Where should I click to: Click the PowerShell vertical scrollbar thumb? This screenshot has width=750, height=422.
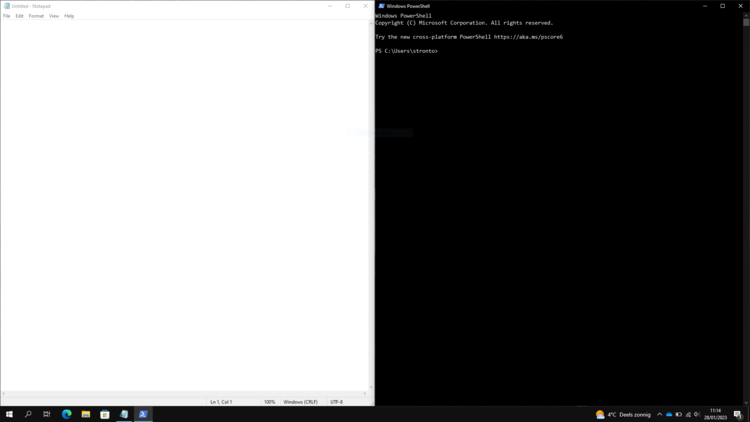(746, 22)
